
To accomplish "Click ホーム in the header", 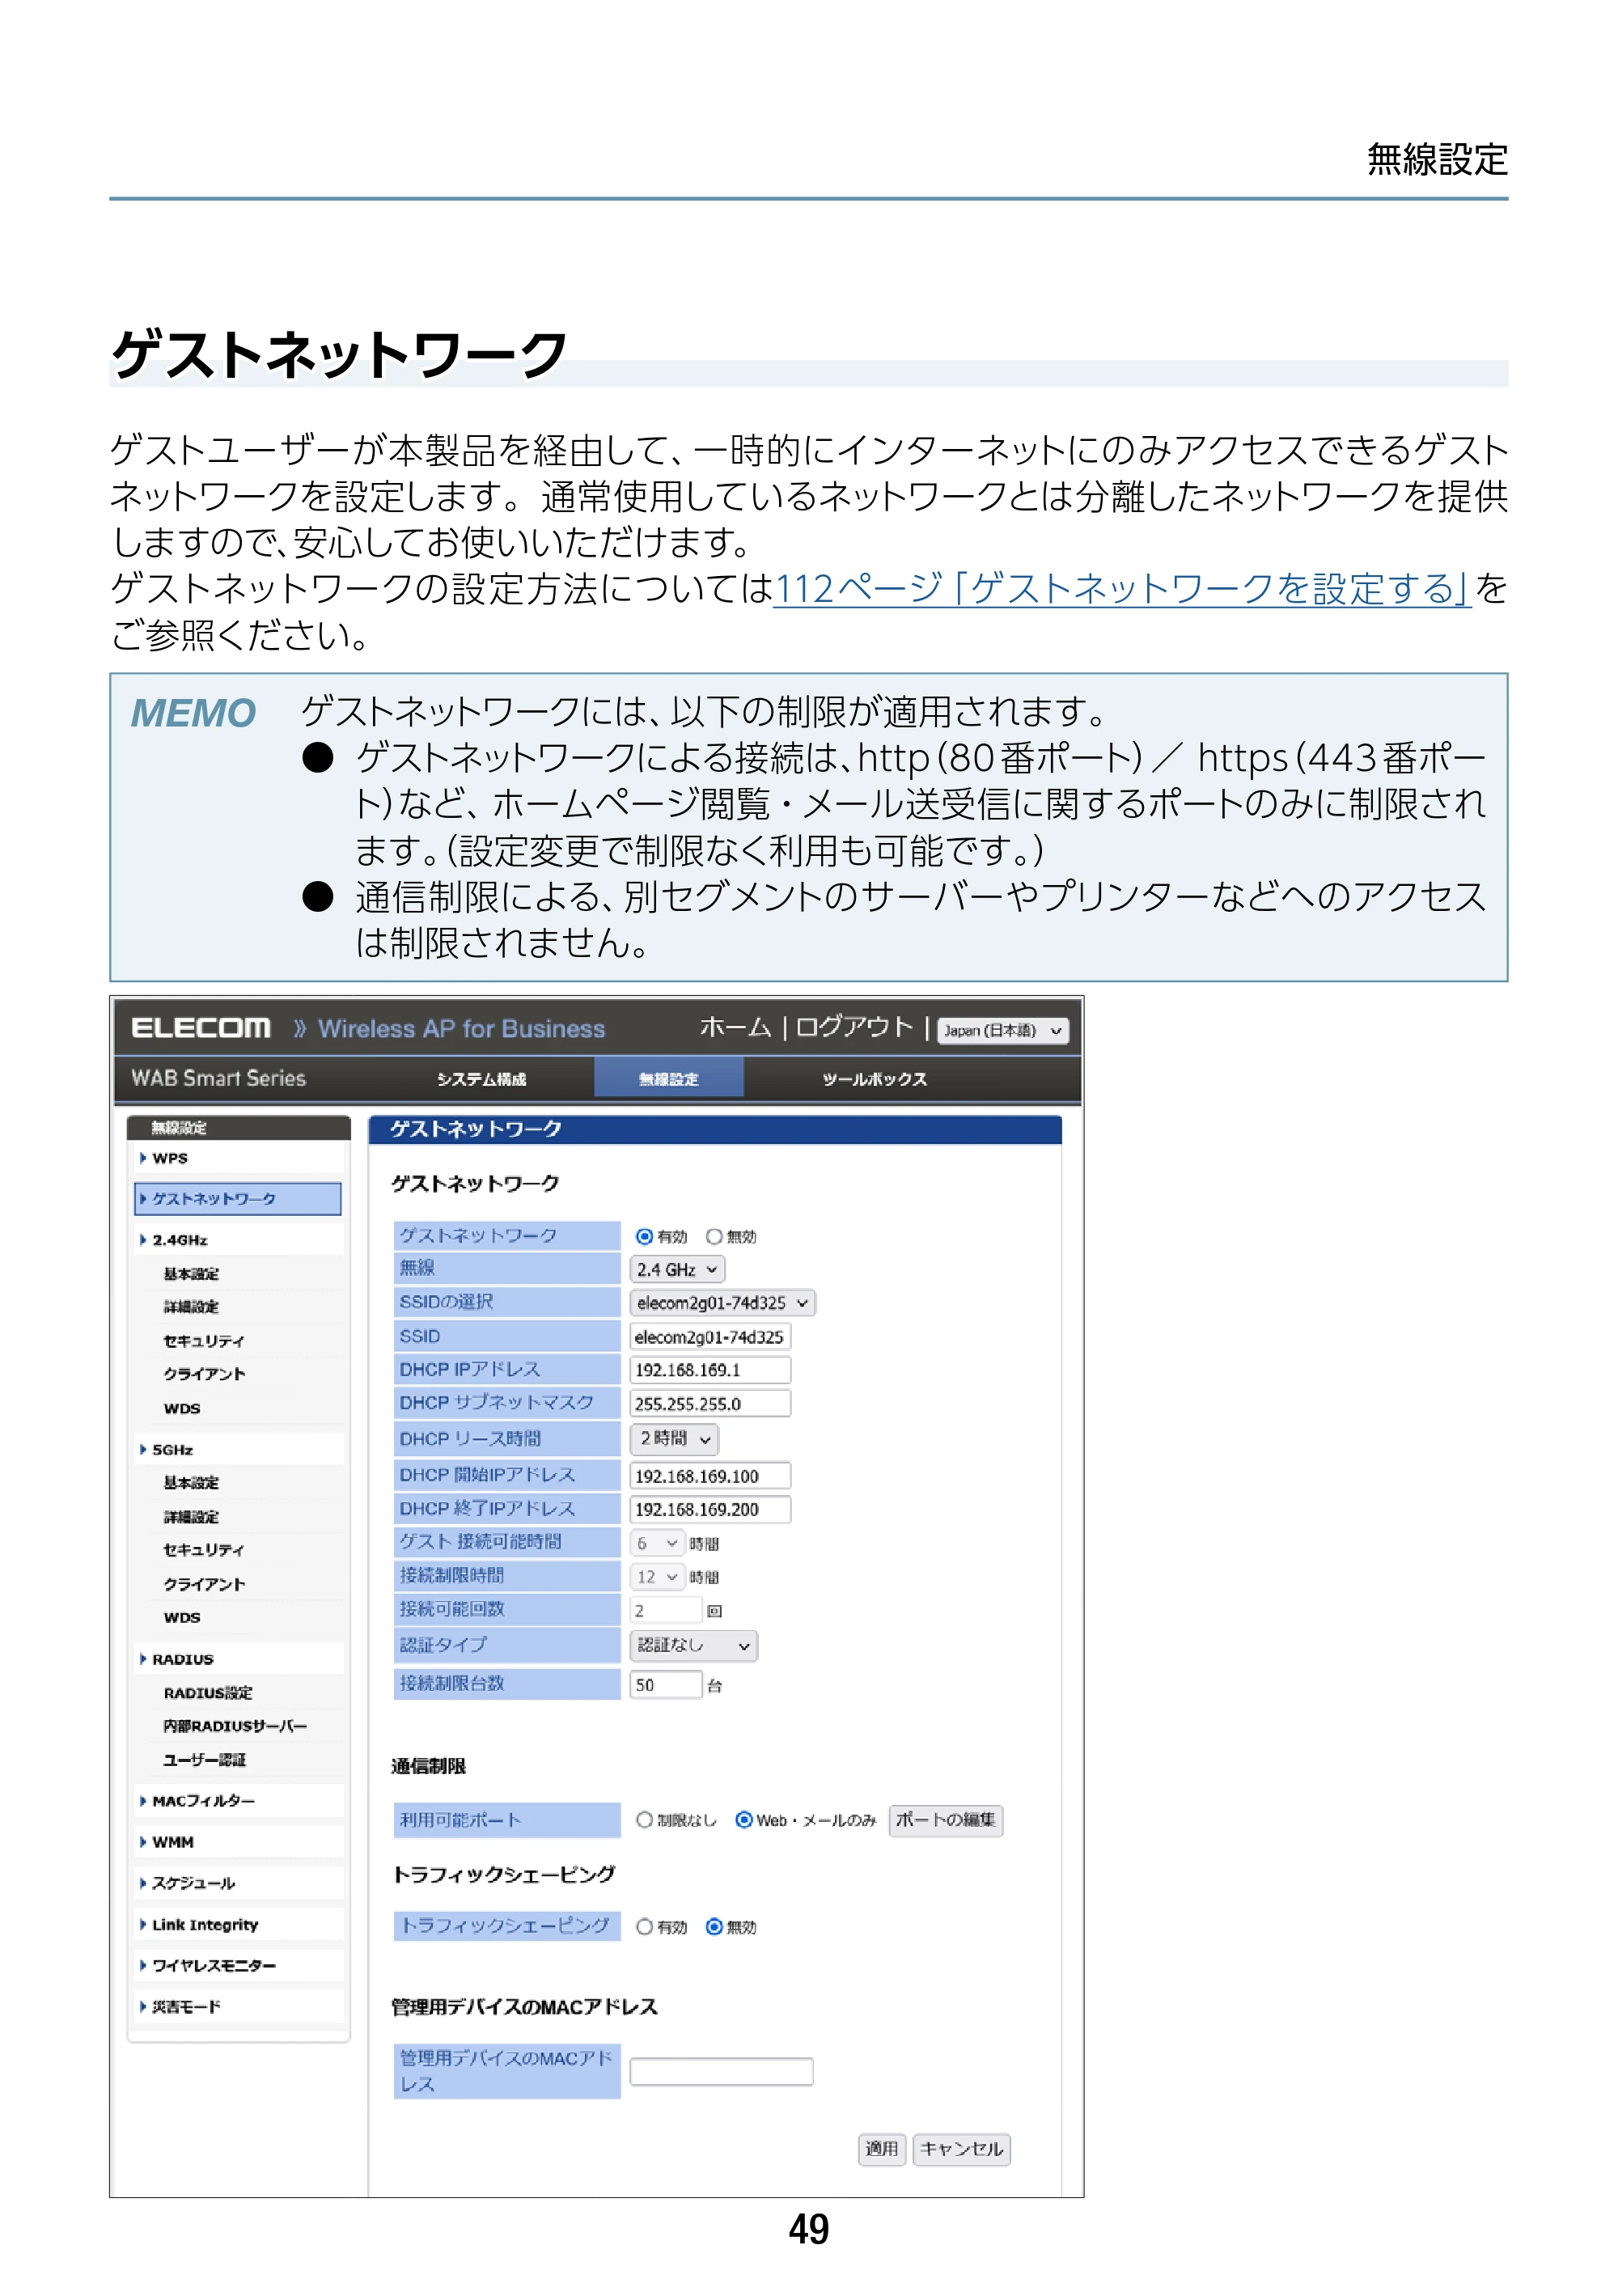I will (735, 1027).
